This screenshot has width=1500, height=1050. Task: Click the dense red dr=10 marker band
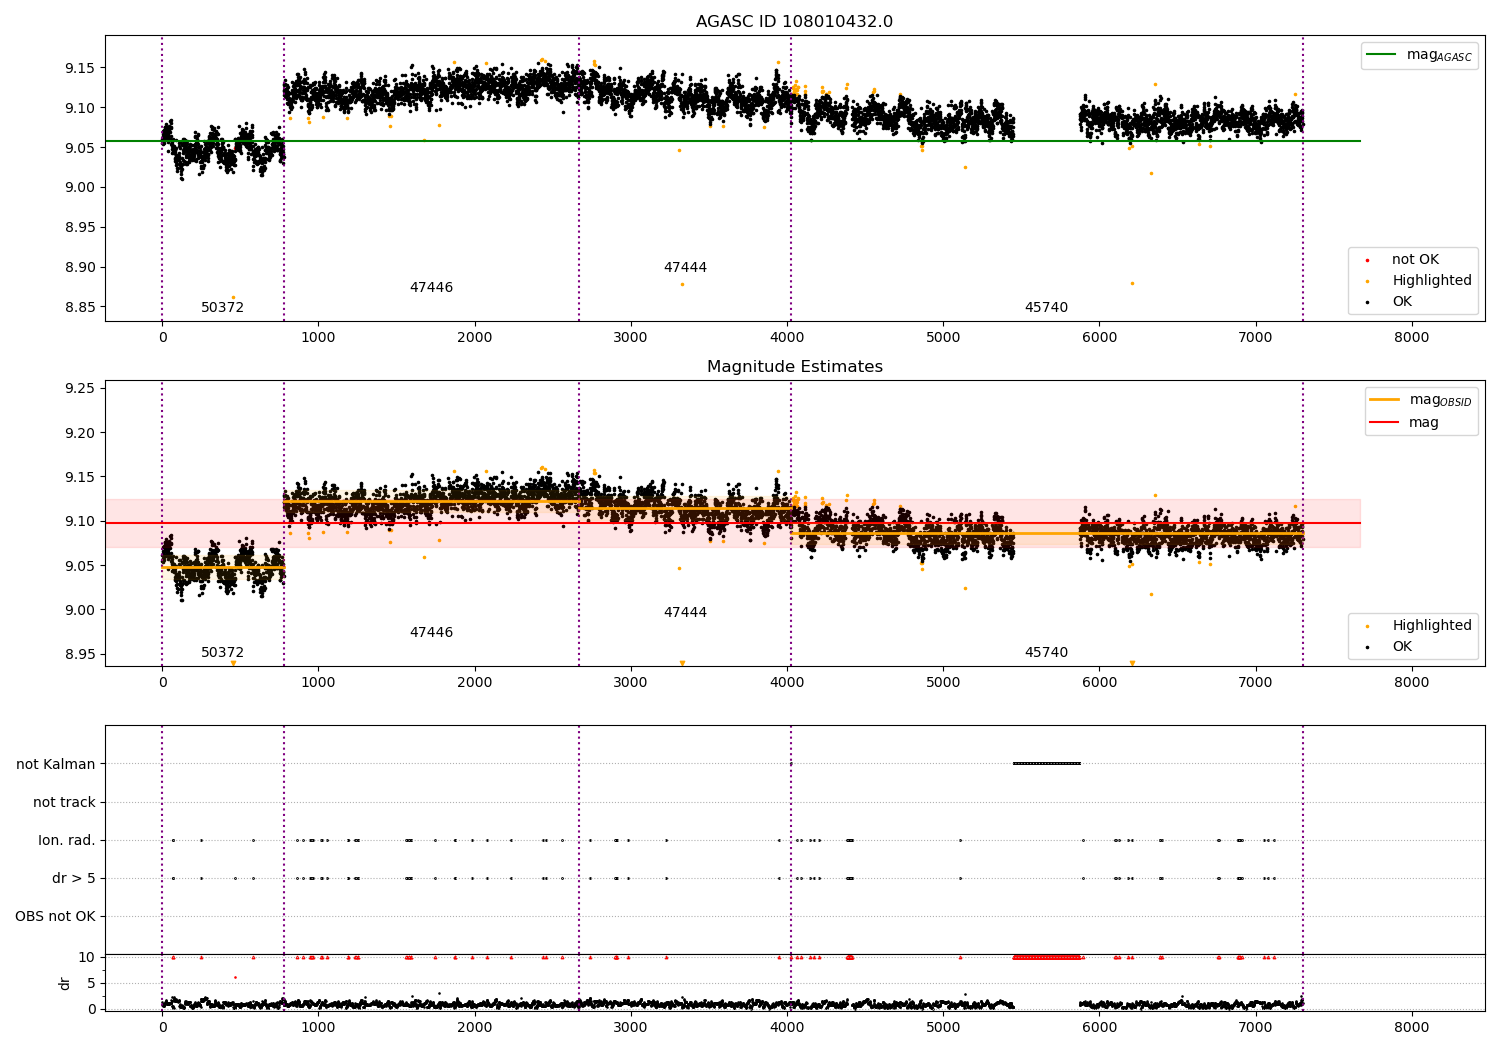[x=1048, y=957]
